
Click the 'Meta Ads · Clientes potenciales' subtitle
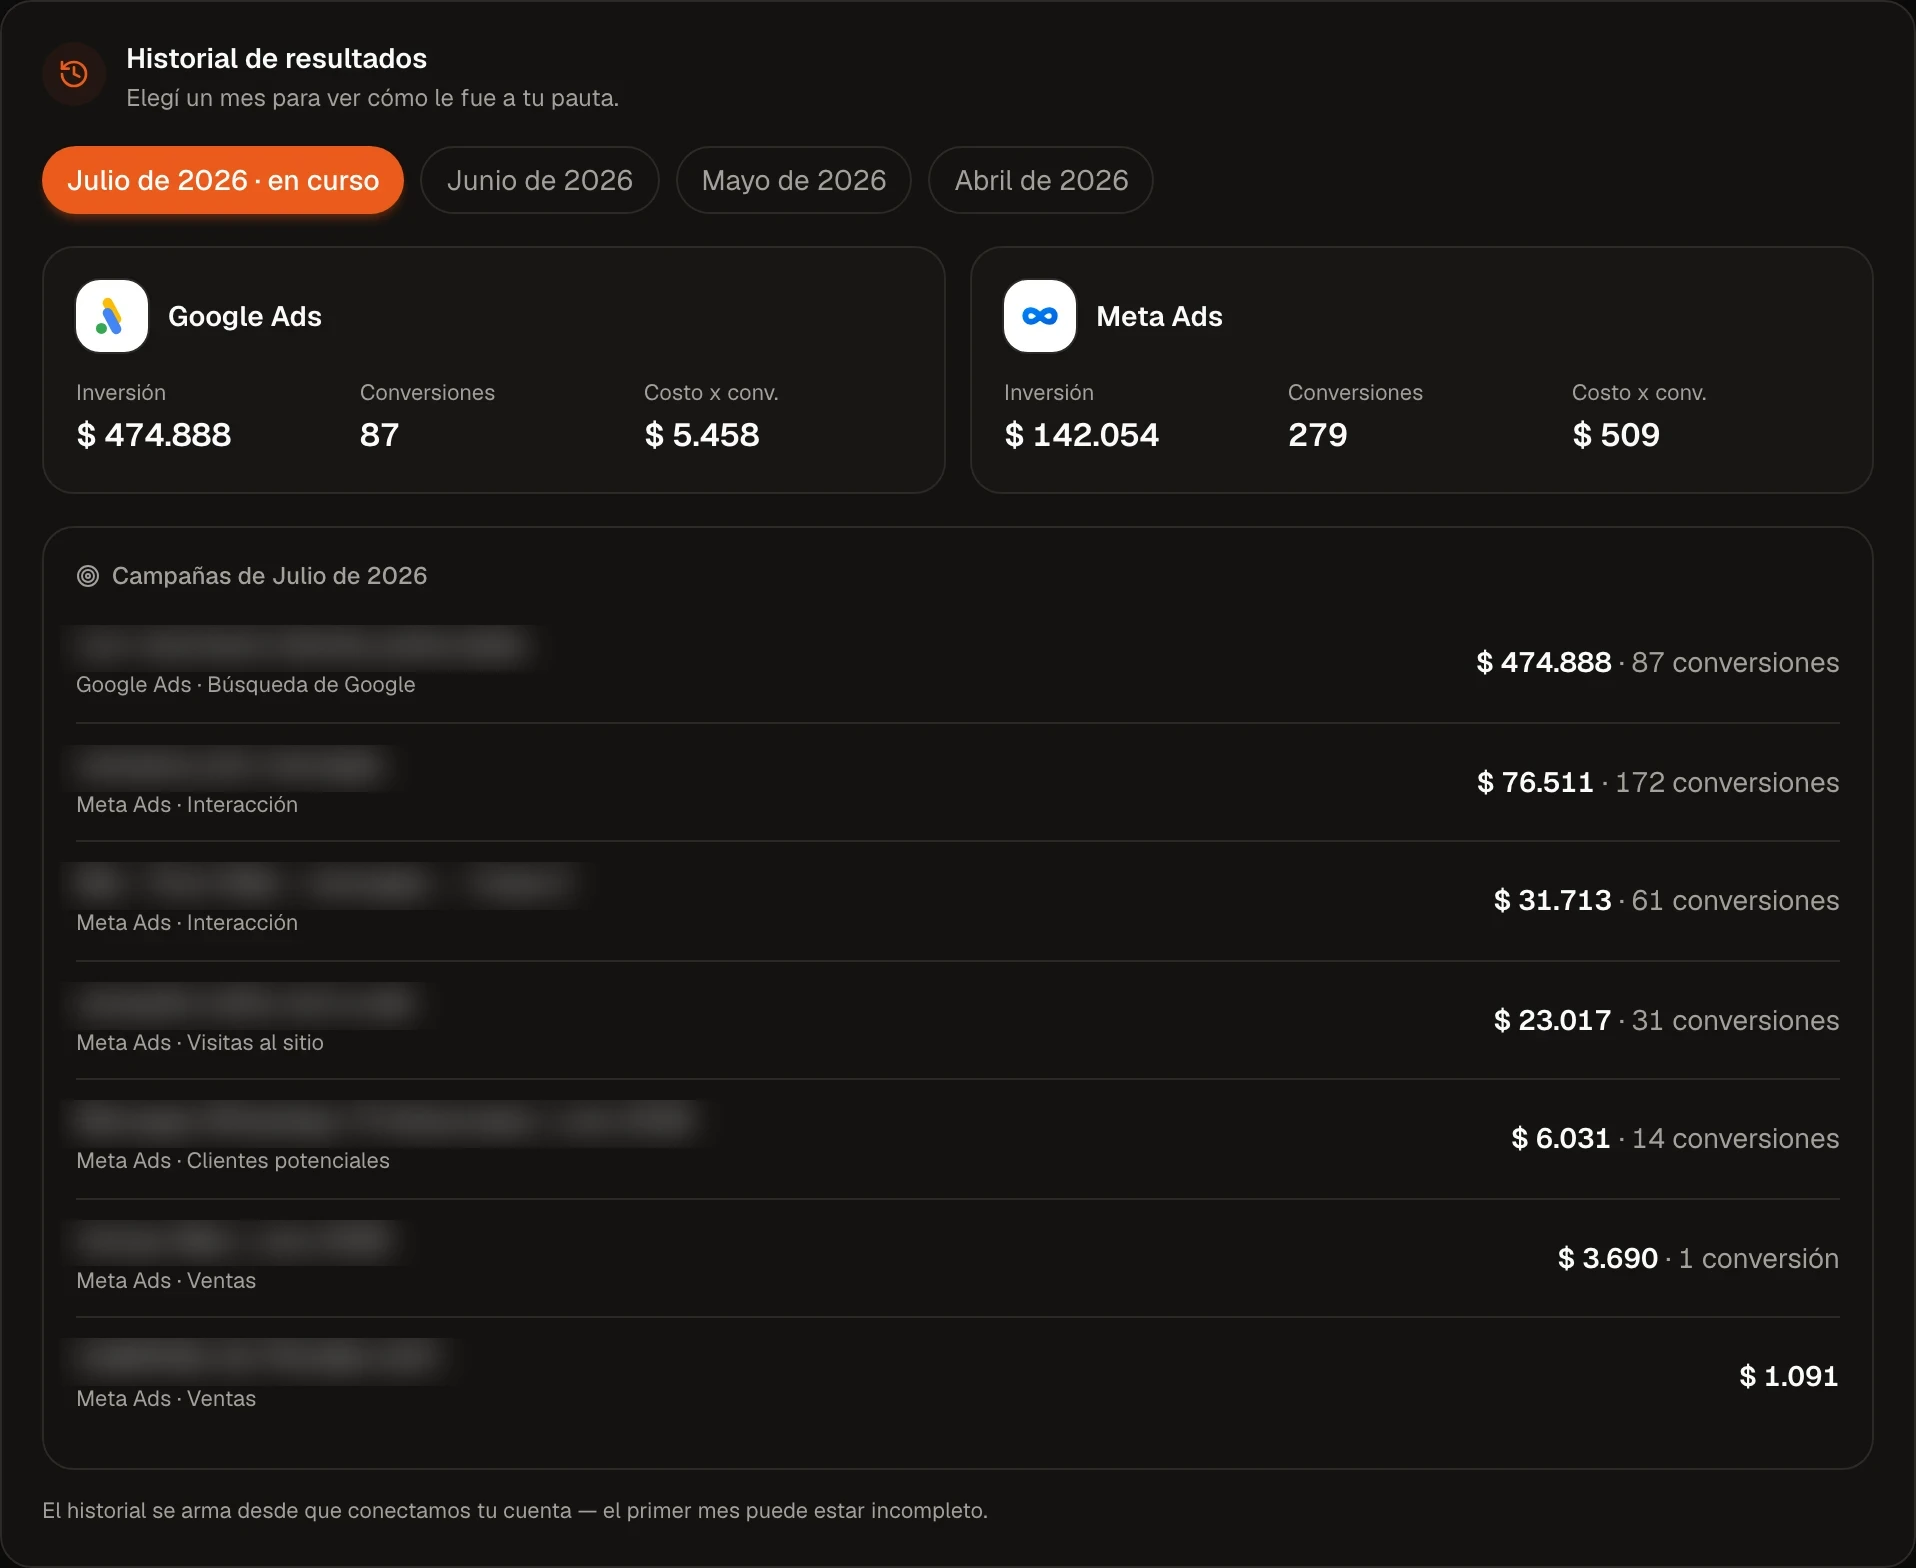point(233,1161)
